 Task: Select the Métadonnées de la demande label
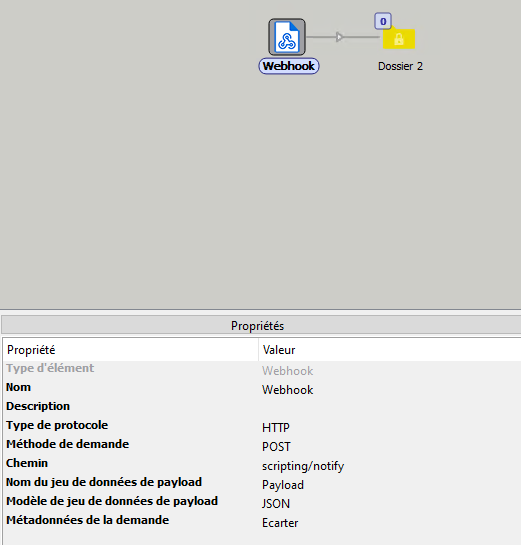point(88,520)
